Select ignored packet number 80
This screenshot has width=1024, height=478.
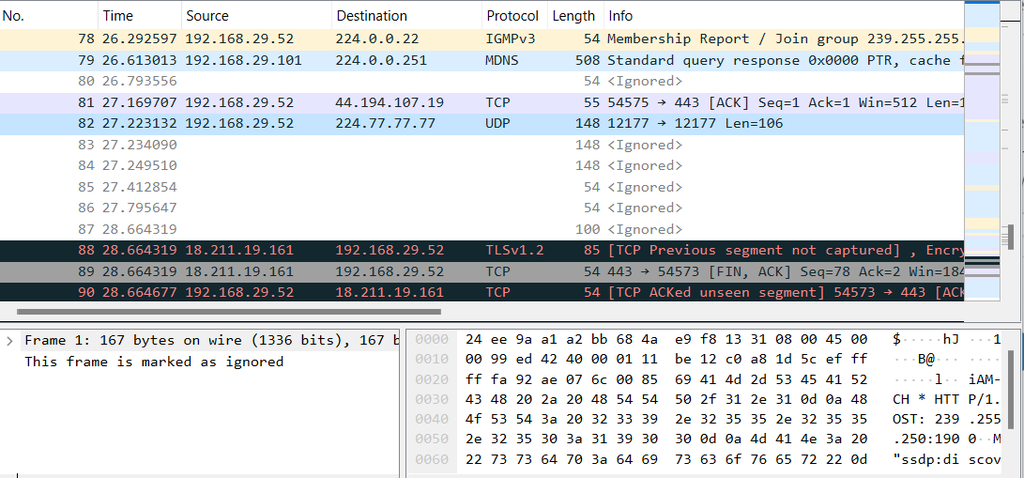tap(482, 81)
